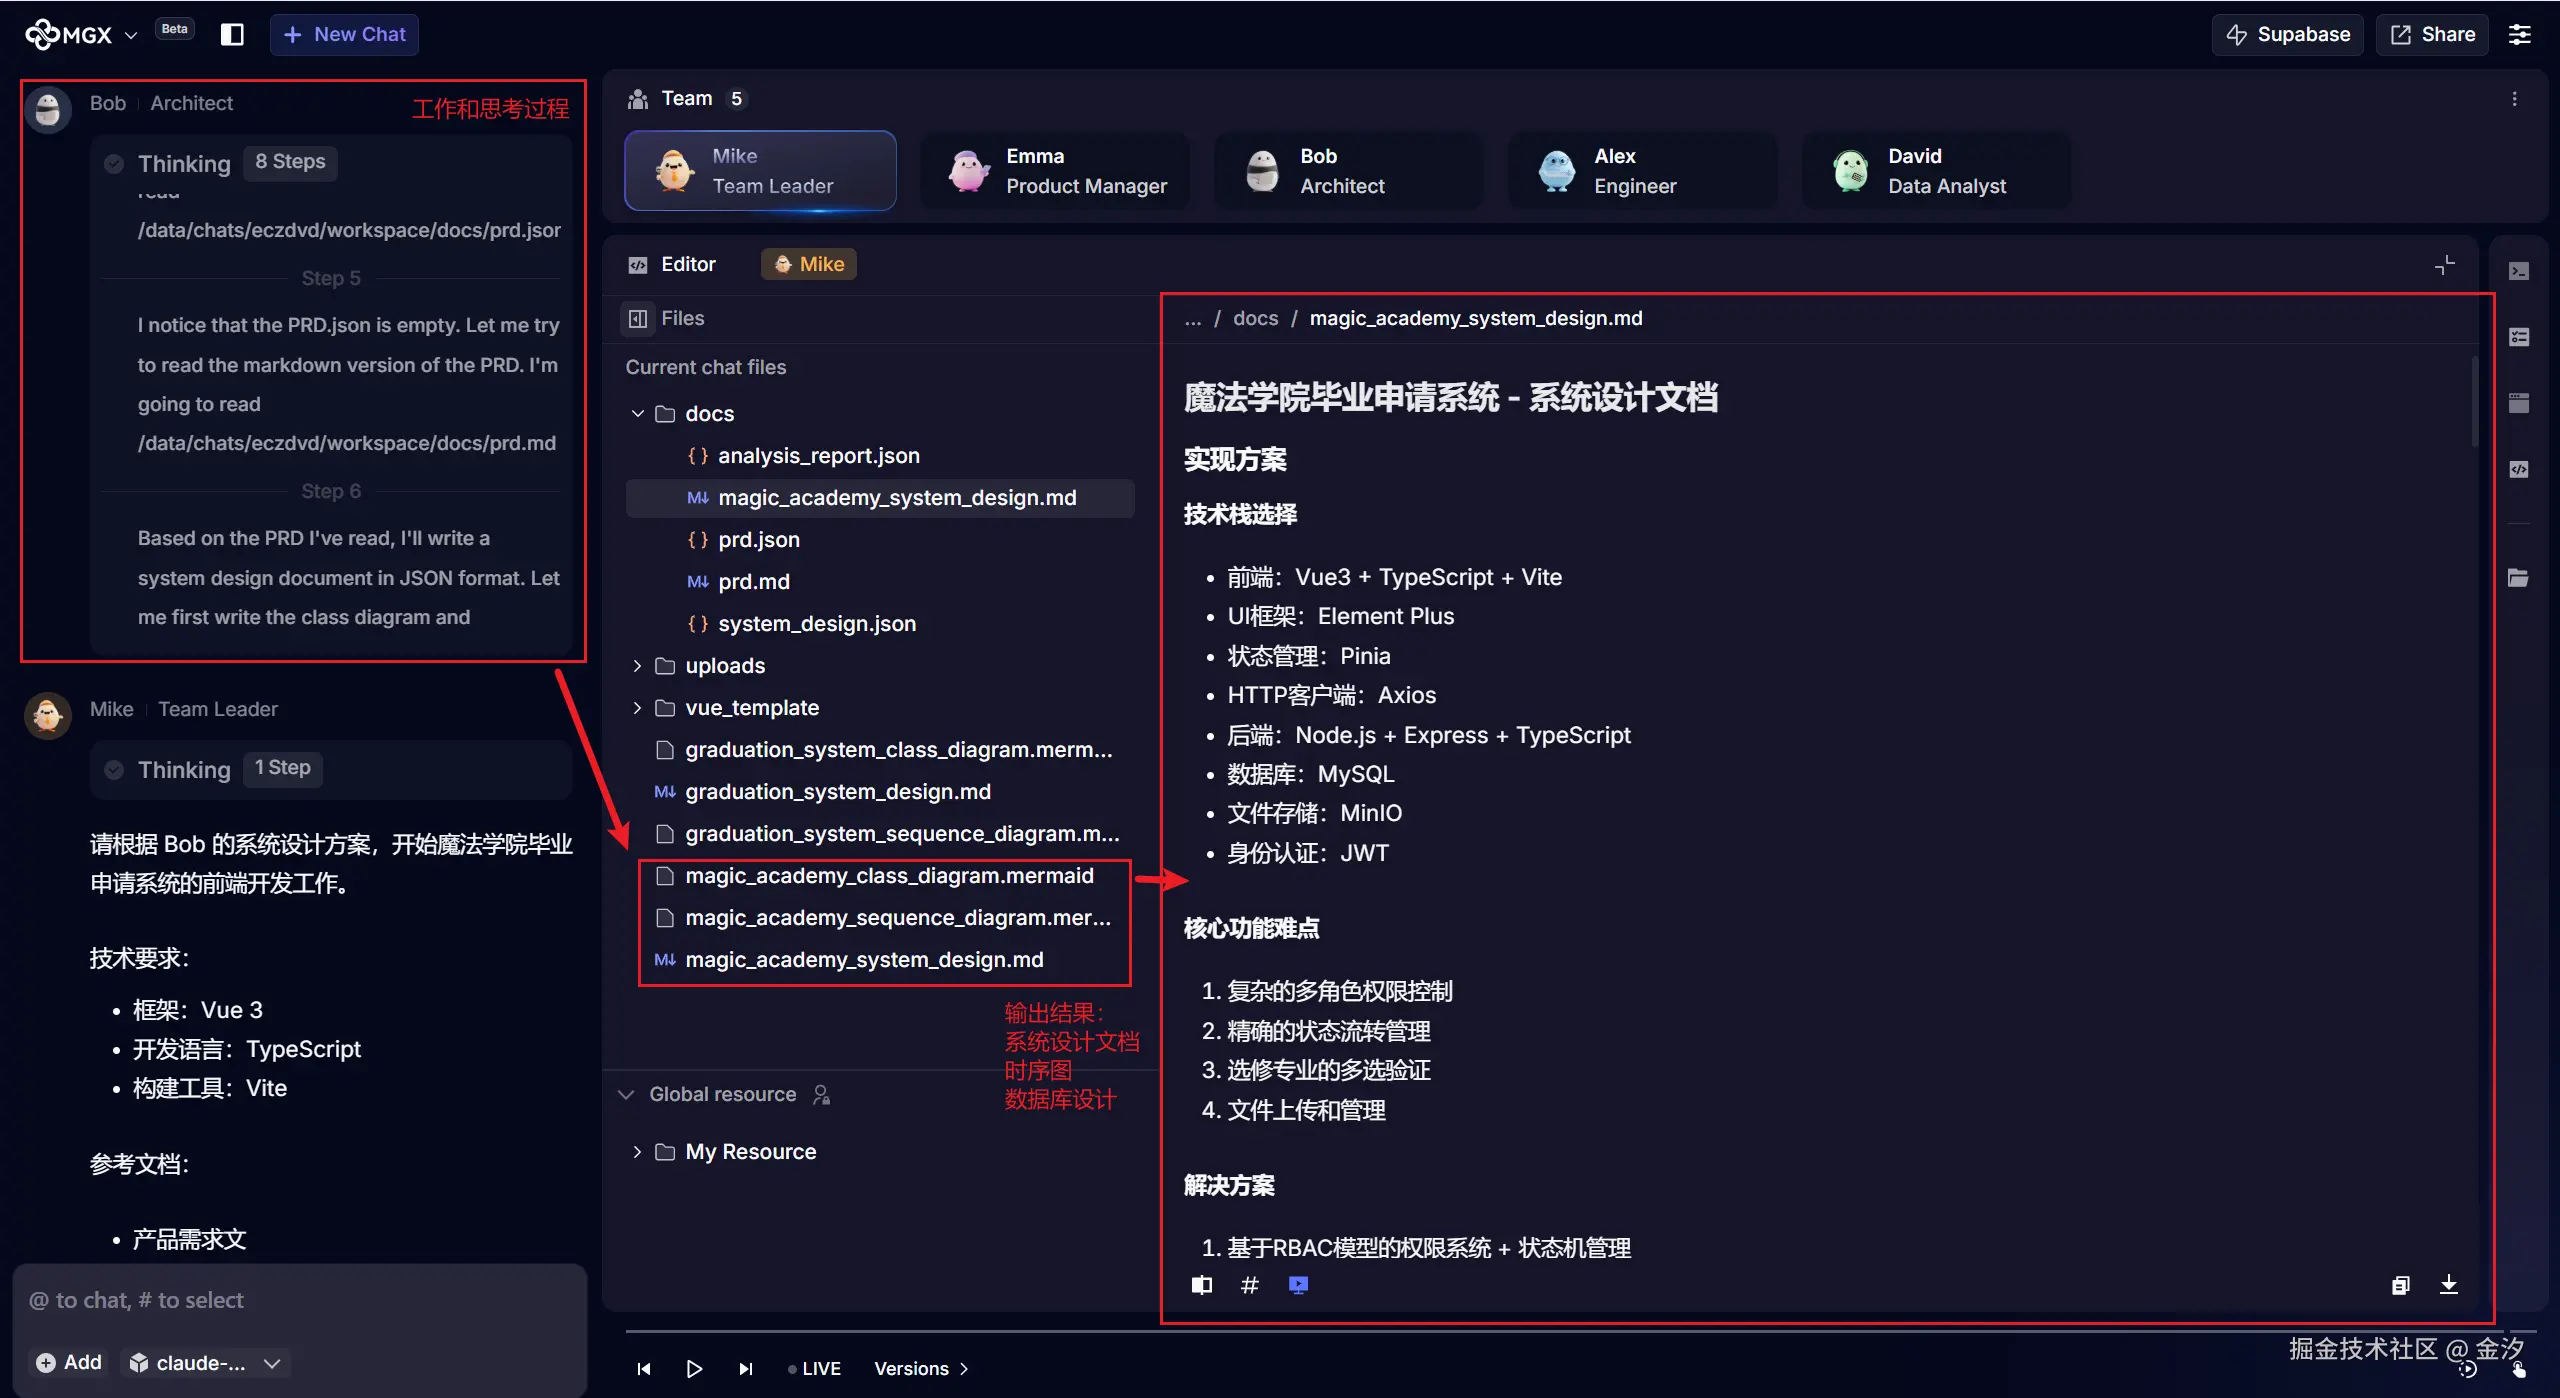Skip to next step in playback

(x=745, y=1368)
